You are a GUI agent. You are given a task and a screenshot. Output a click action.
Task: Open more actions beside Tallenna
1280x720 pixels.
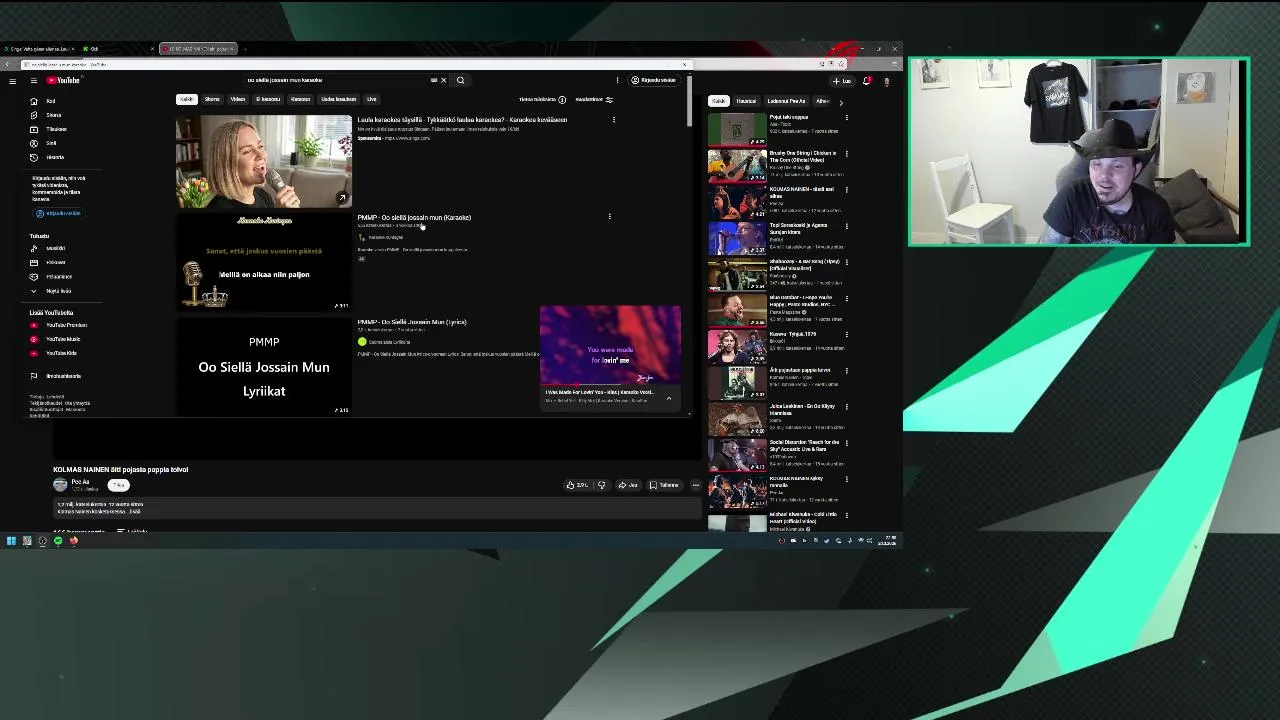point(695,485)
